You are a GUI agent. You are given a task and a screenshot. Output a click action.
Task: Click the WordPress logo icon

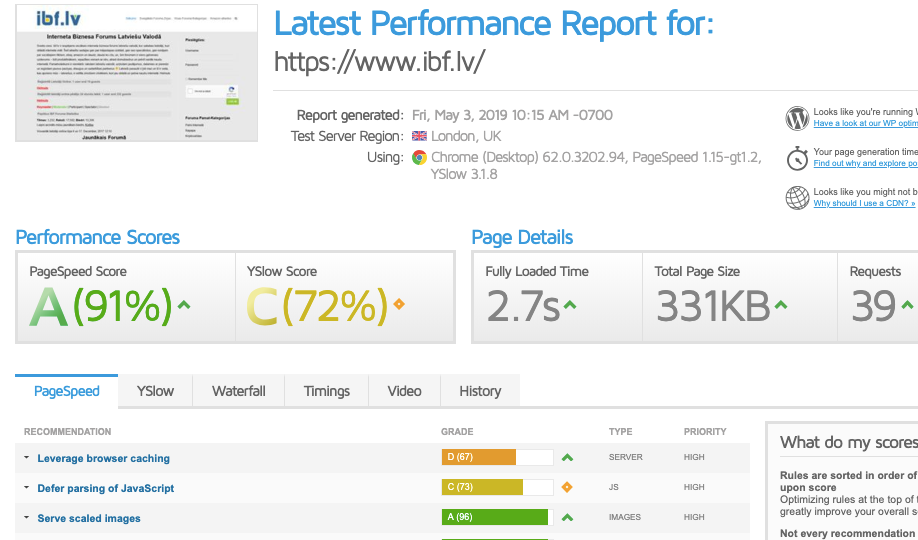797,118
